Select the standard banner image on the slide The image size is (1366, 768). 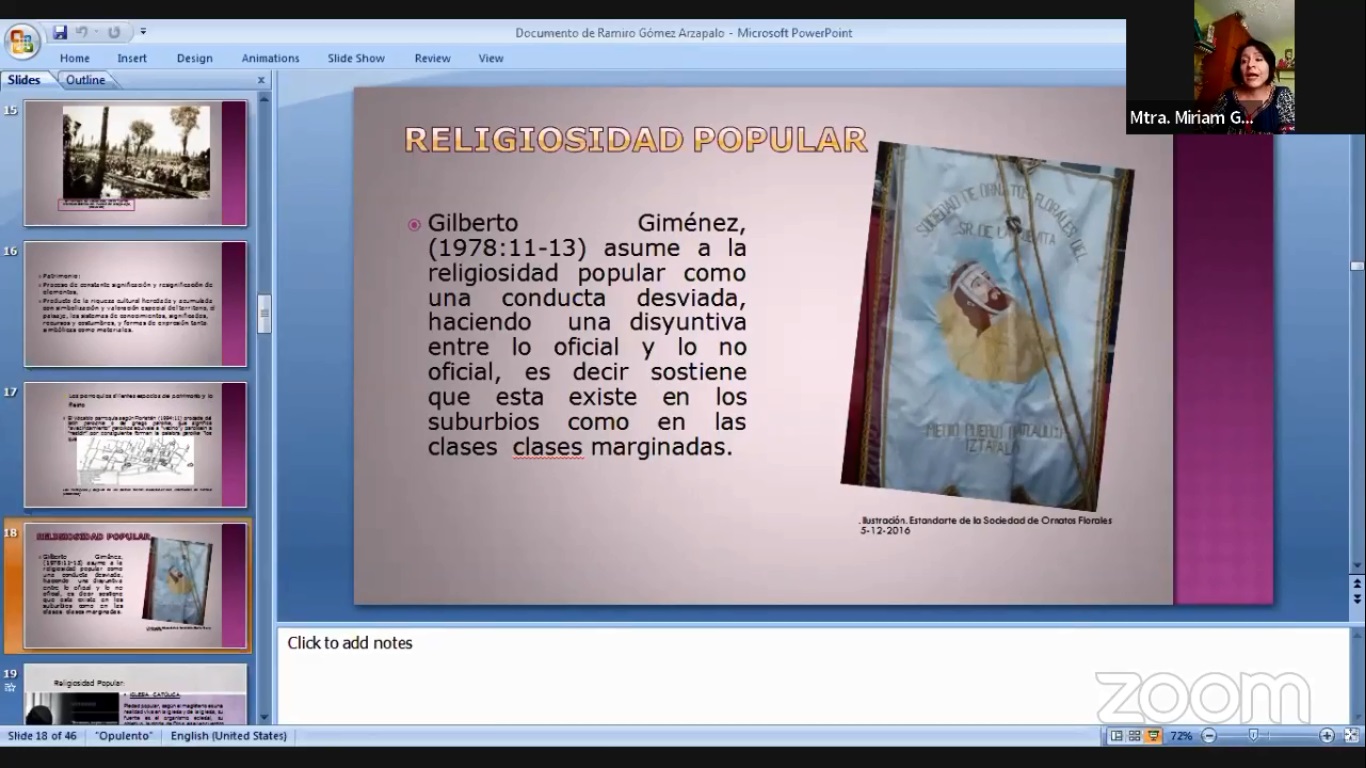[987, 325]
